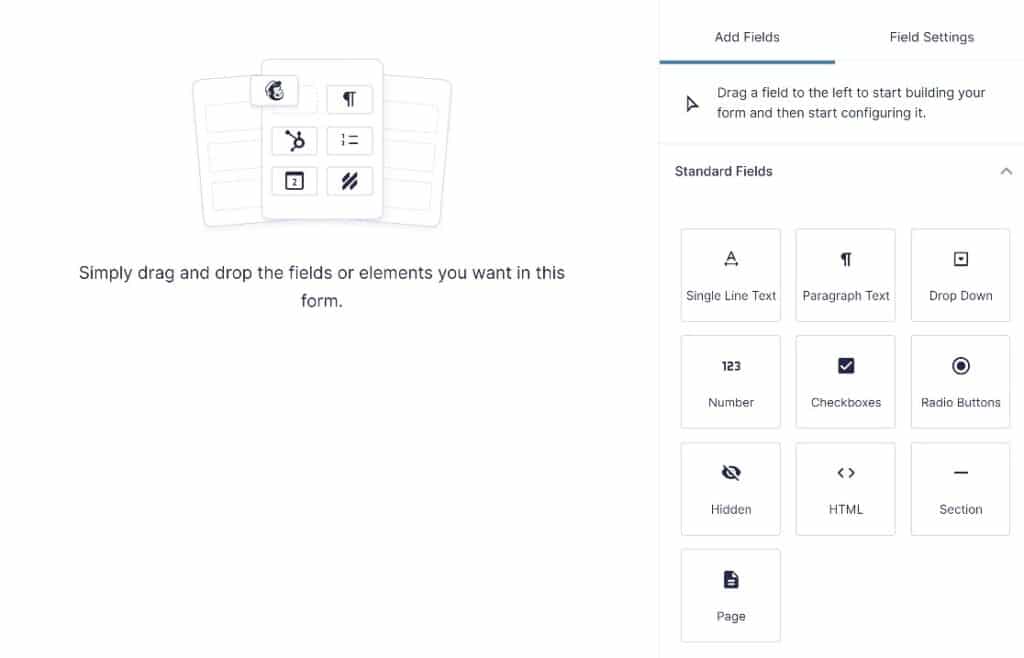
Task: Add a Drop Down field
Action: (x=959, y=275)
